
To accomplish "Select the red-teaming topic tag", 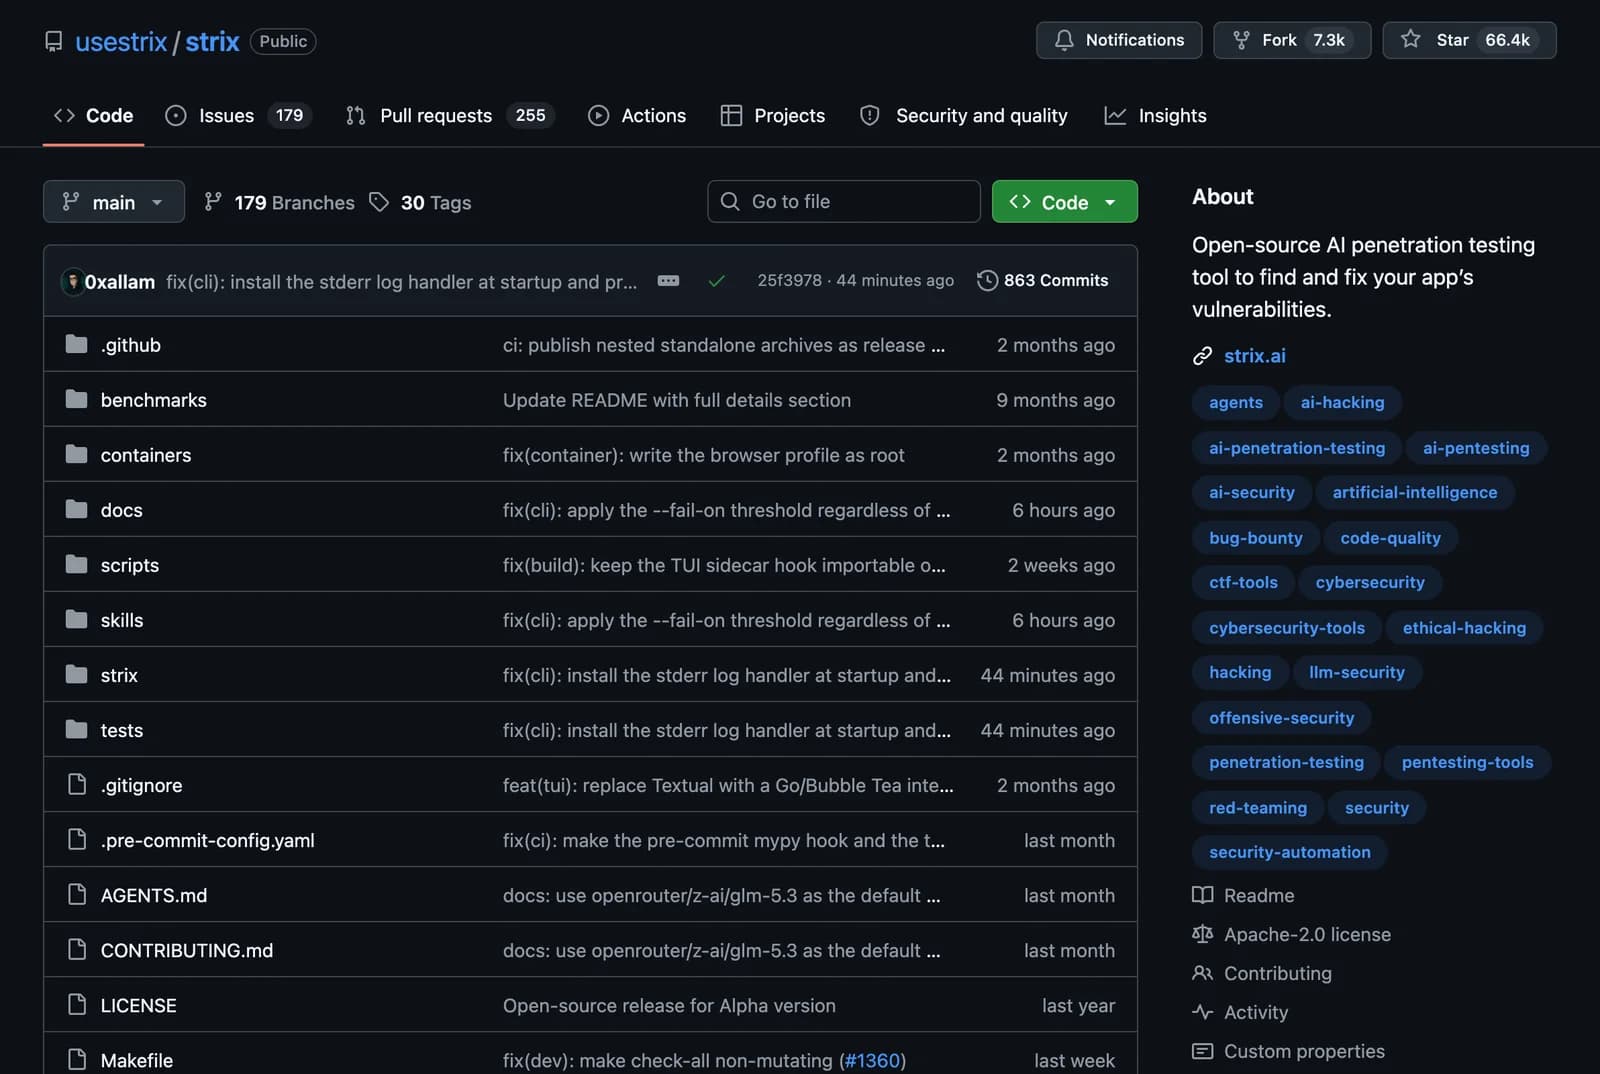I will (x=1257, y=808).
